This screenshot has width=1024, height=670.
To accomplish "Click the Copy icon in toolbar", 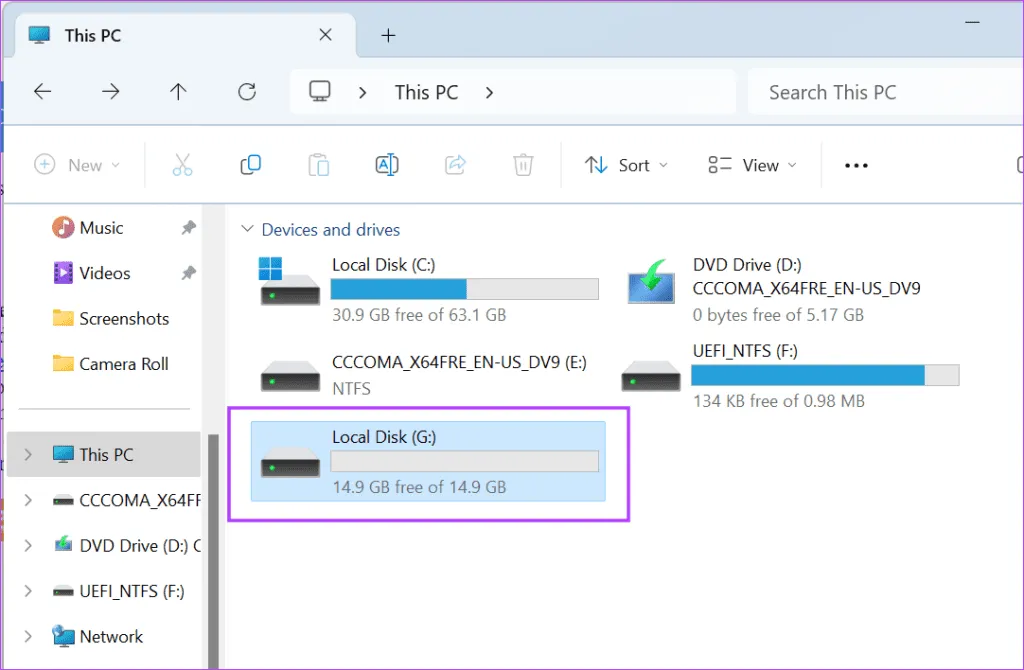I will pyautogui.click(x=251, y=165).
